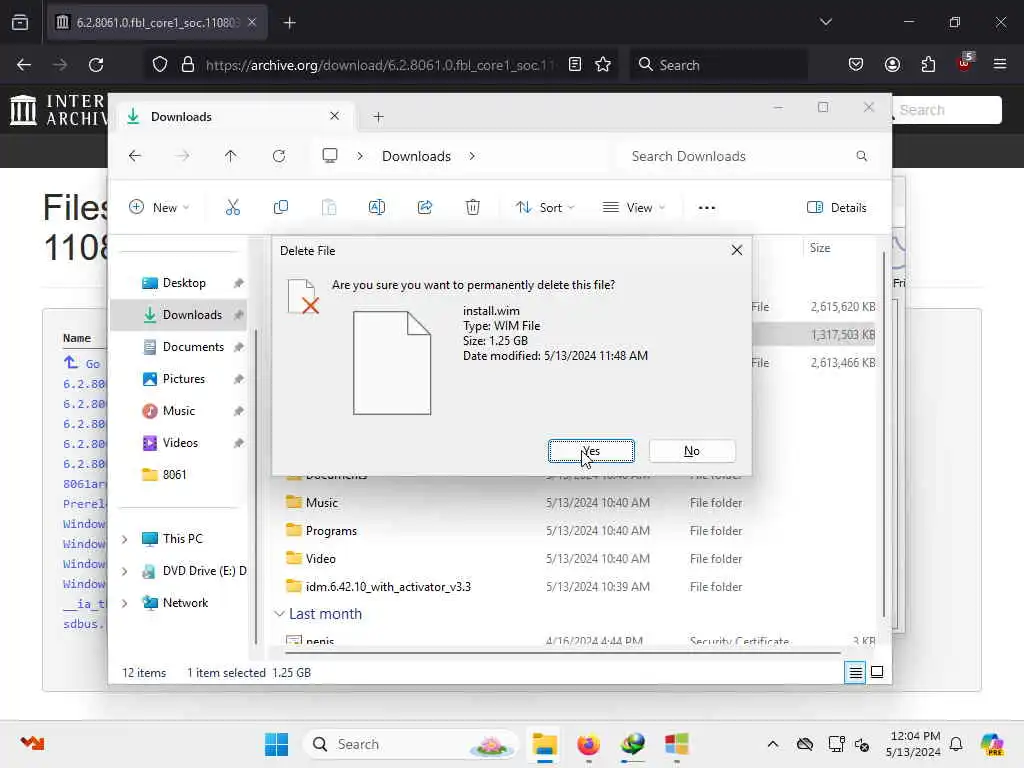
Task: Click the Firefox Search box
Action: (x=718, y=65)
